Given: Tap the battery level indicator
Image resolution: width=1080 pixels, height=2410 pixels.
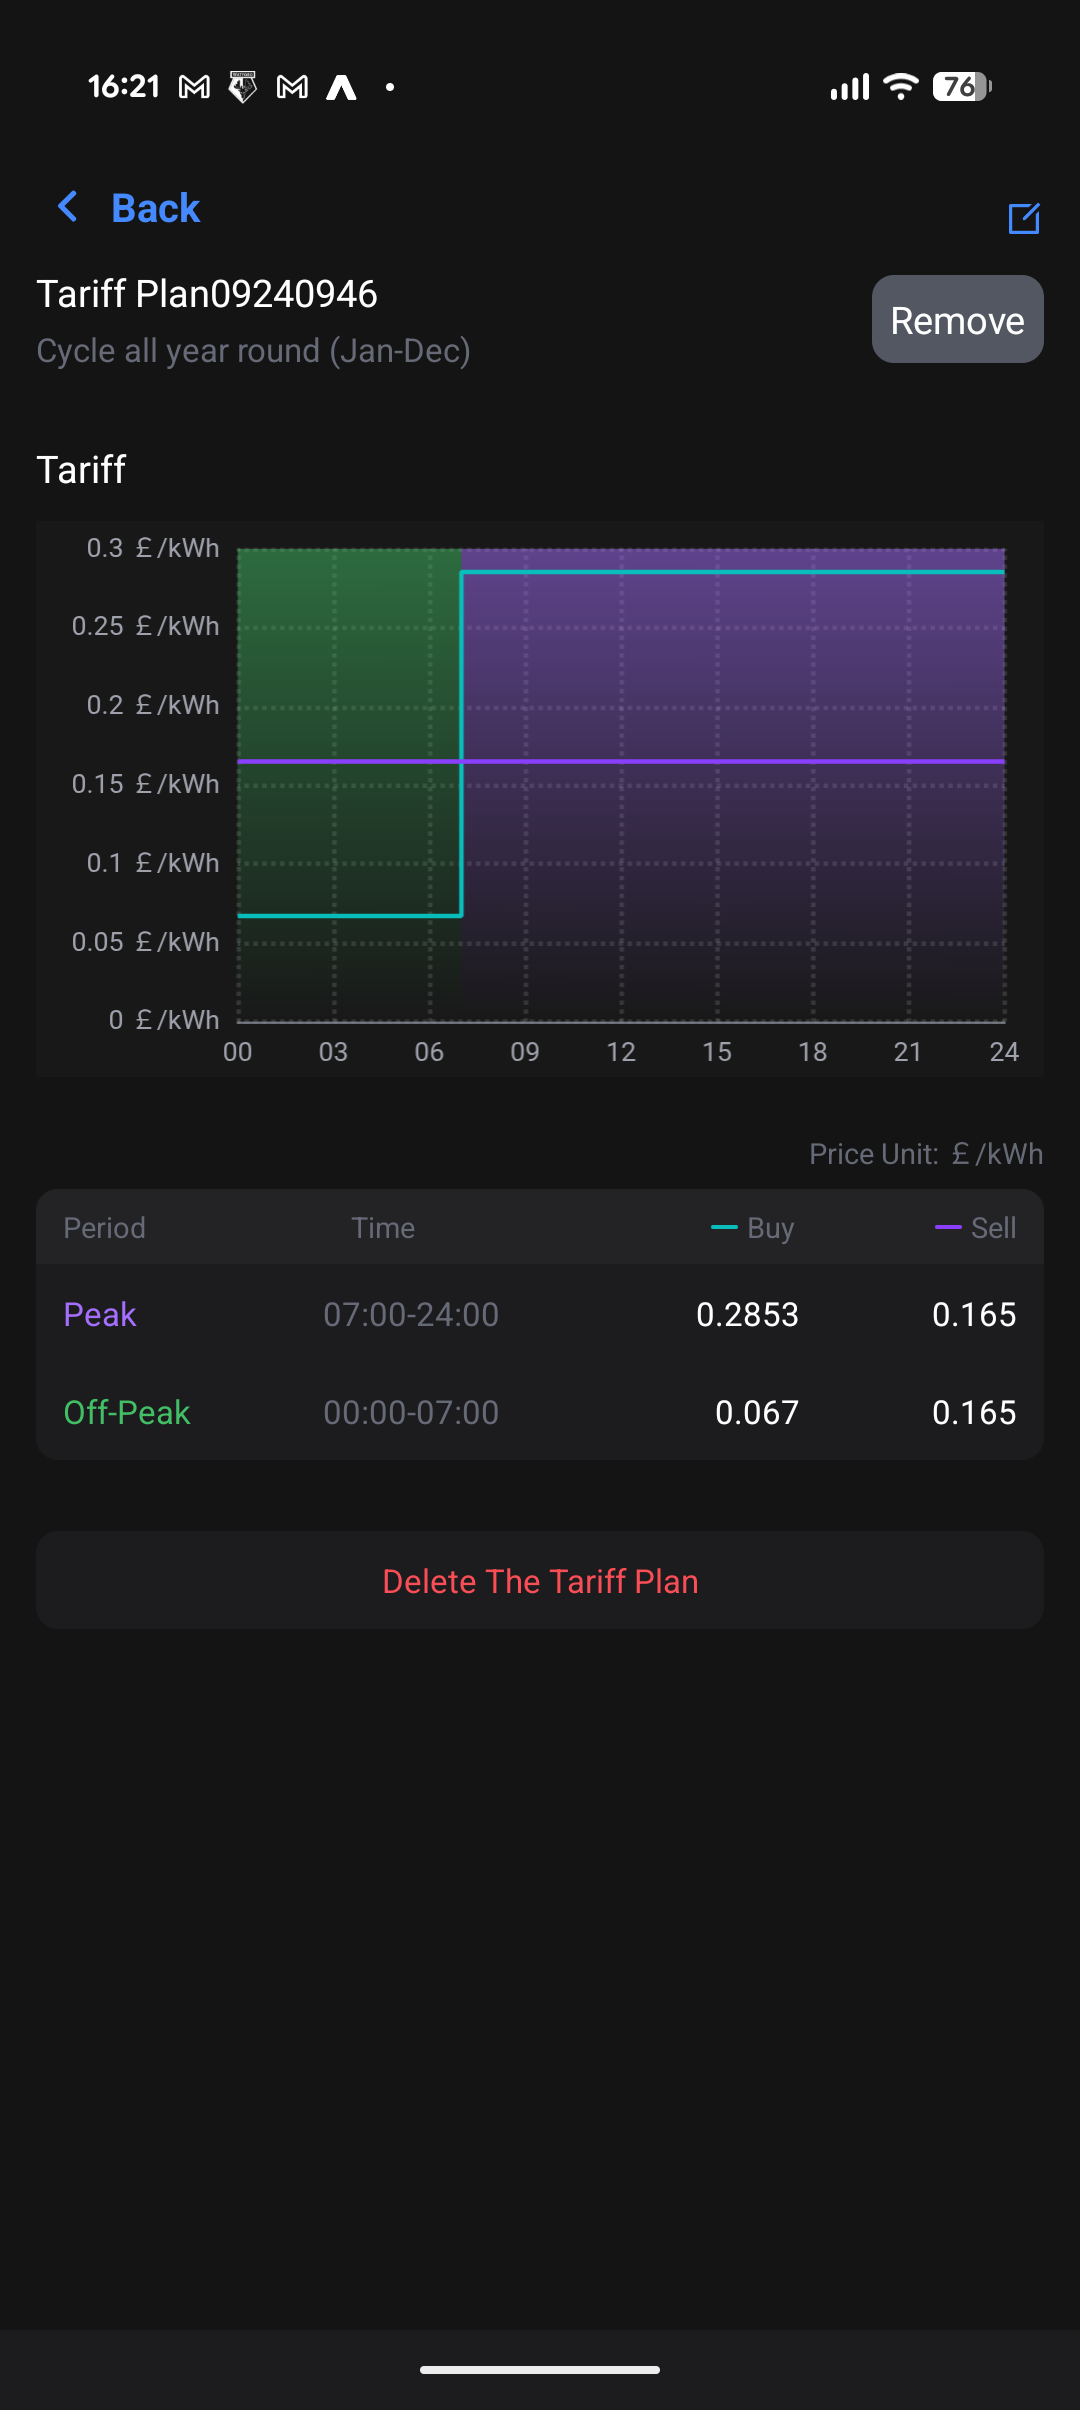Looking at the screenshot, I should (961, 87).
